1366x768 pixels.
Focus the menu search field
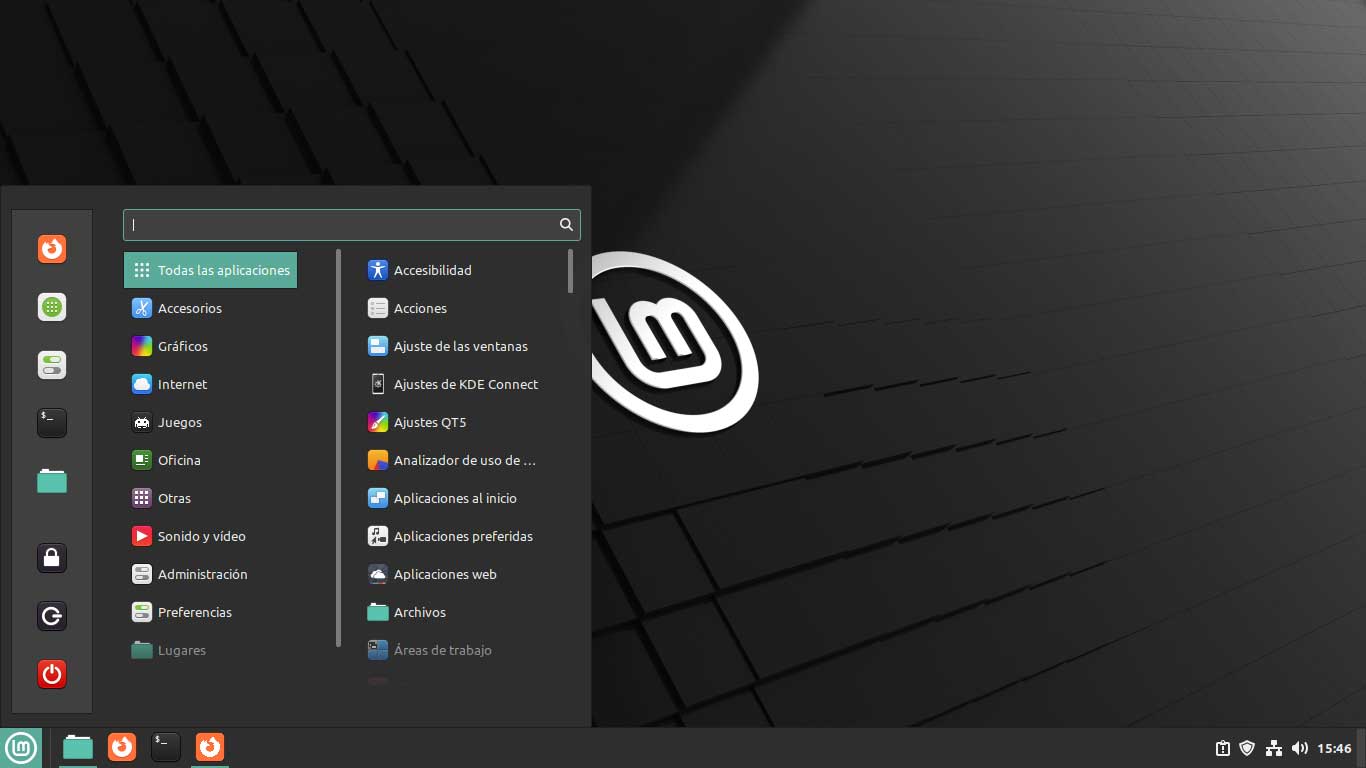tap(351, 225)
